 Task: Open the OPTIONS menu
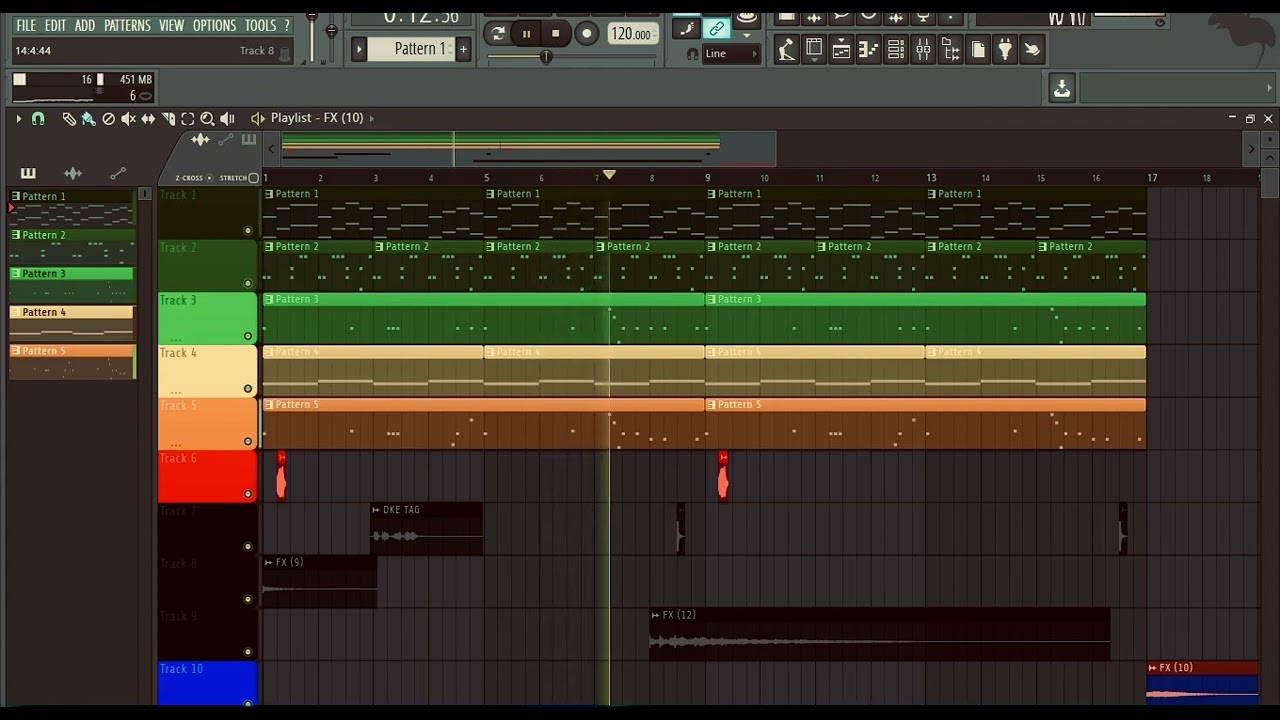(214, 25)
